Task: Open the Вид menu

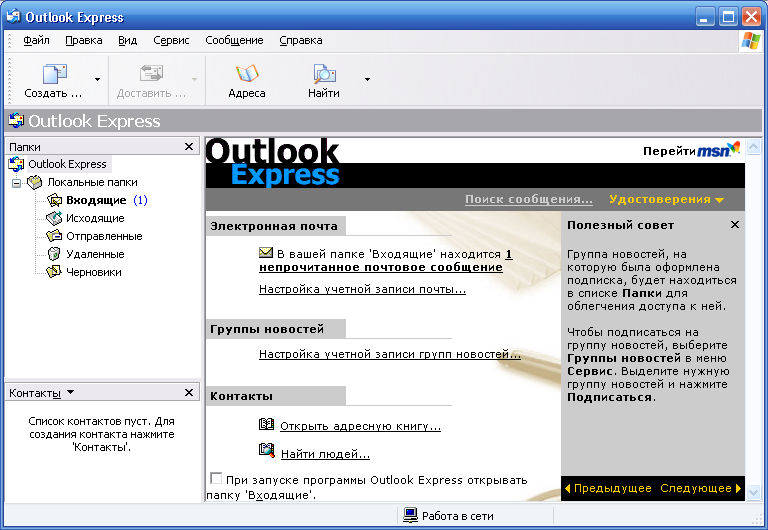Action: [127, 41]
